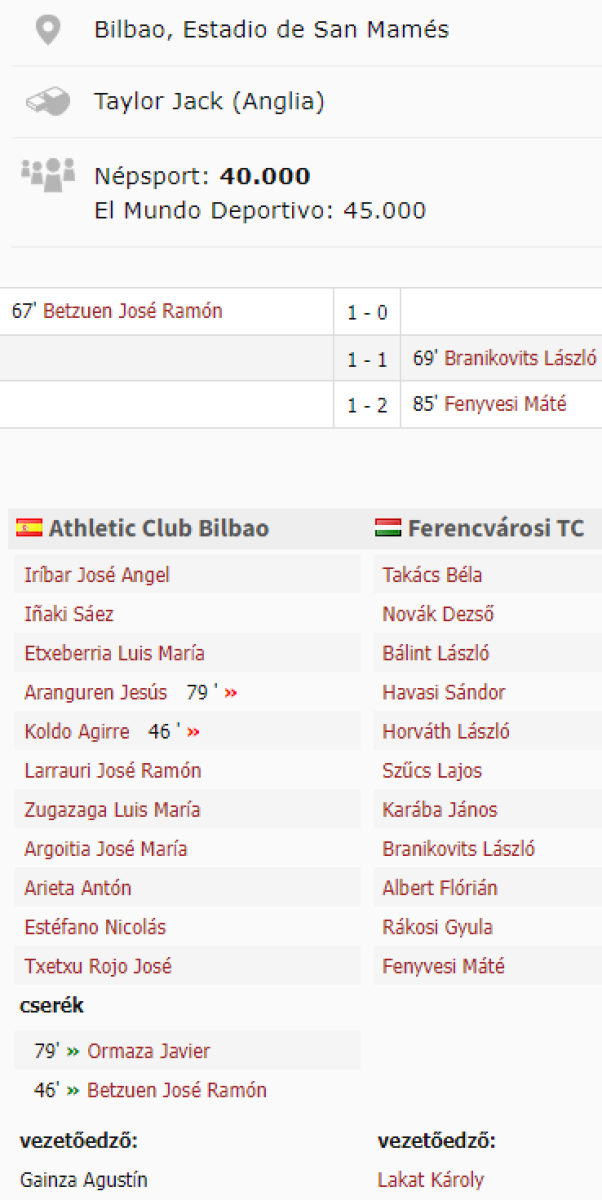Click green arrows beside substitute Betzuen José Ramón

tap(73, 1090)
